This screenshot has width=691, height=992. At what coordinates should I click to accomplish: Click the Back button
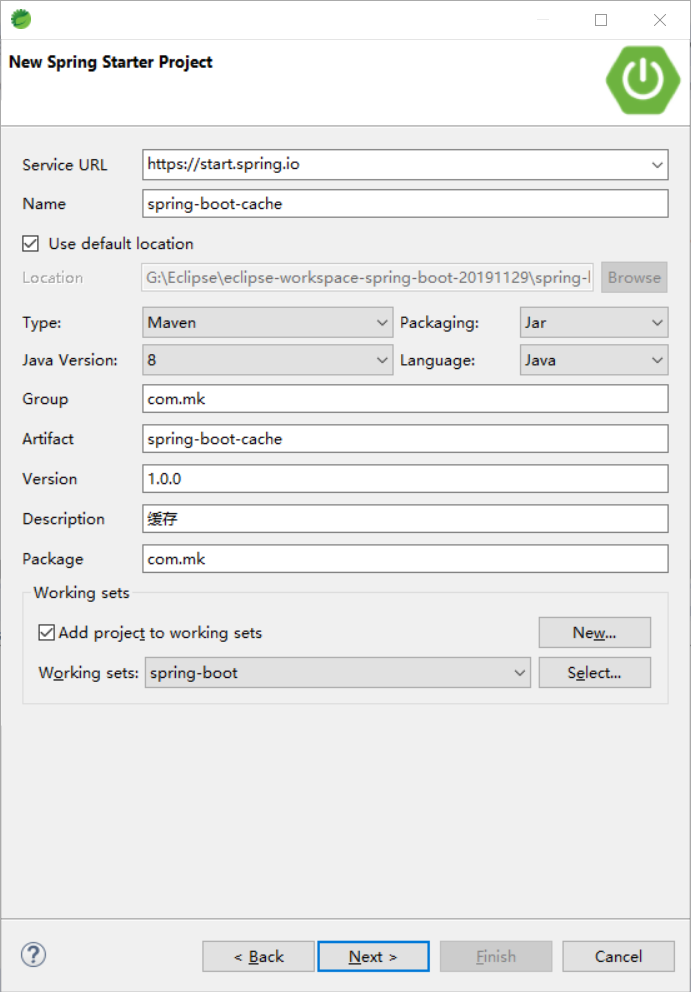tap(258, 957)
